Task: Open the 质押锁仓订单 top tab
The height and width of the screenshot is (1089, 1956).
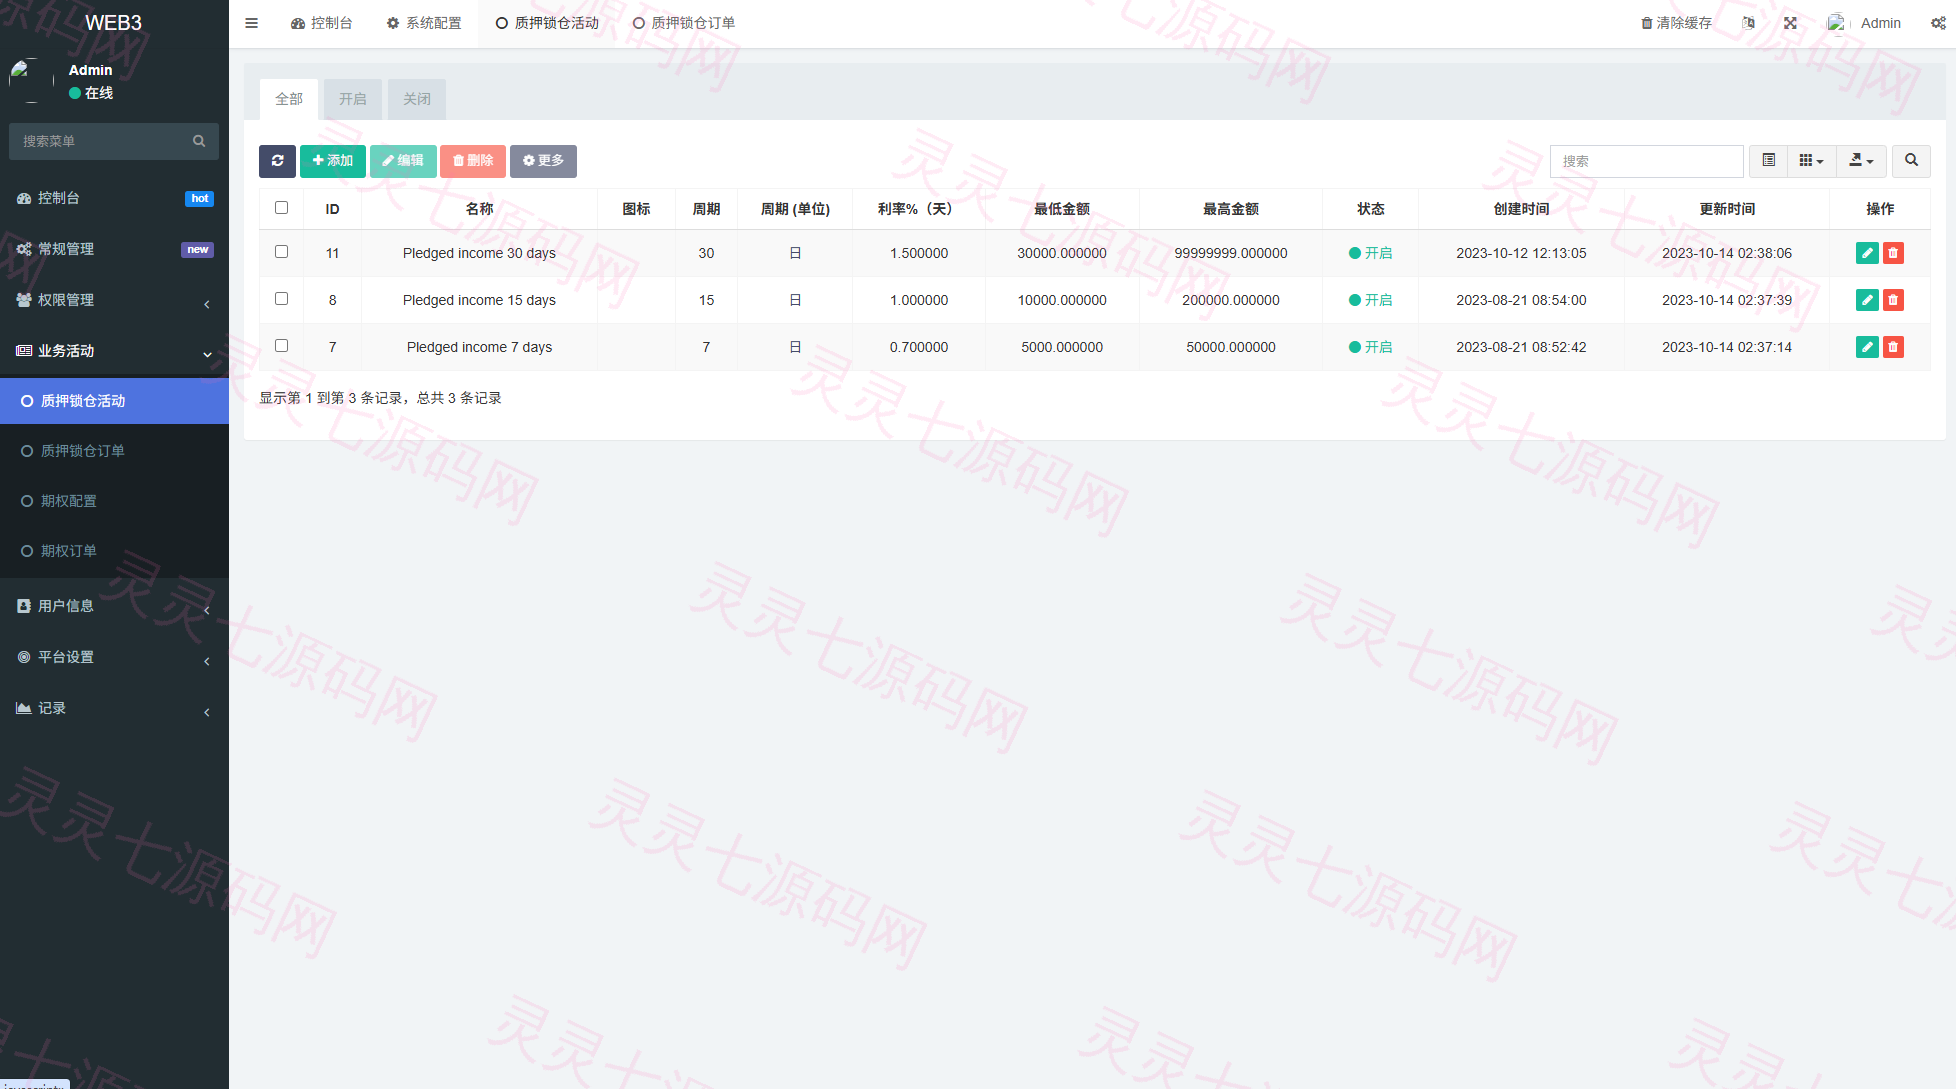Action: click(684, 23)
